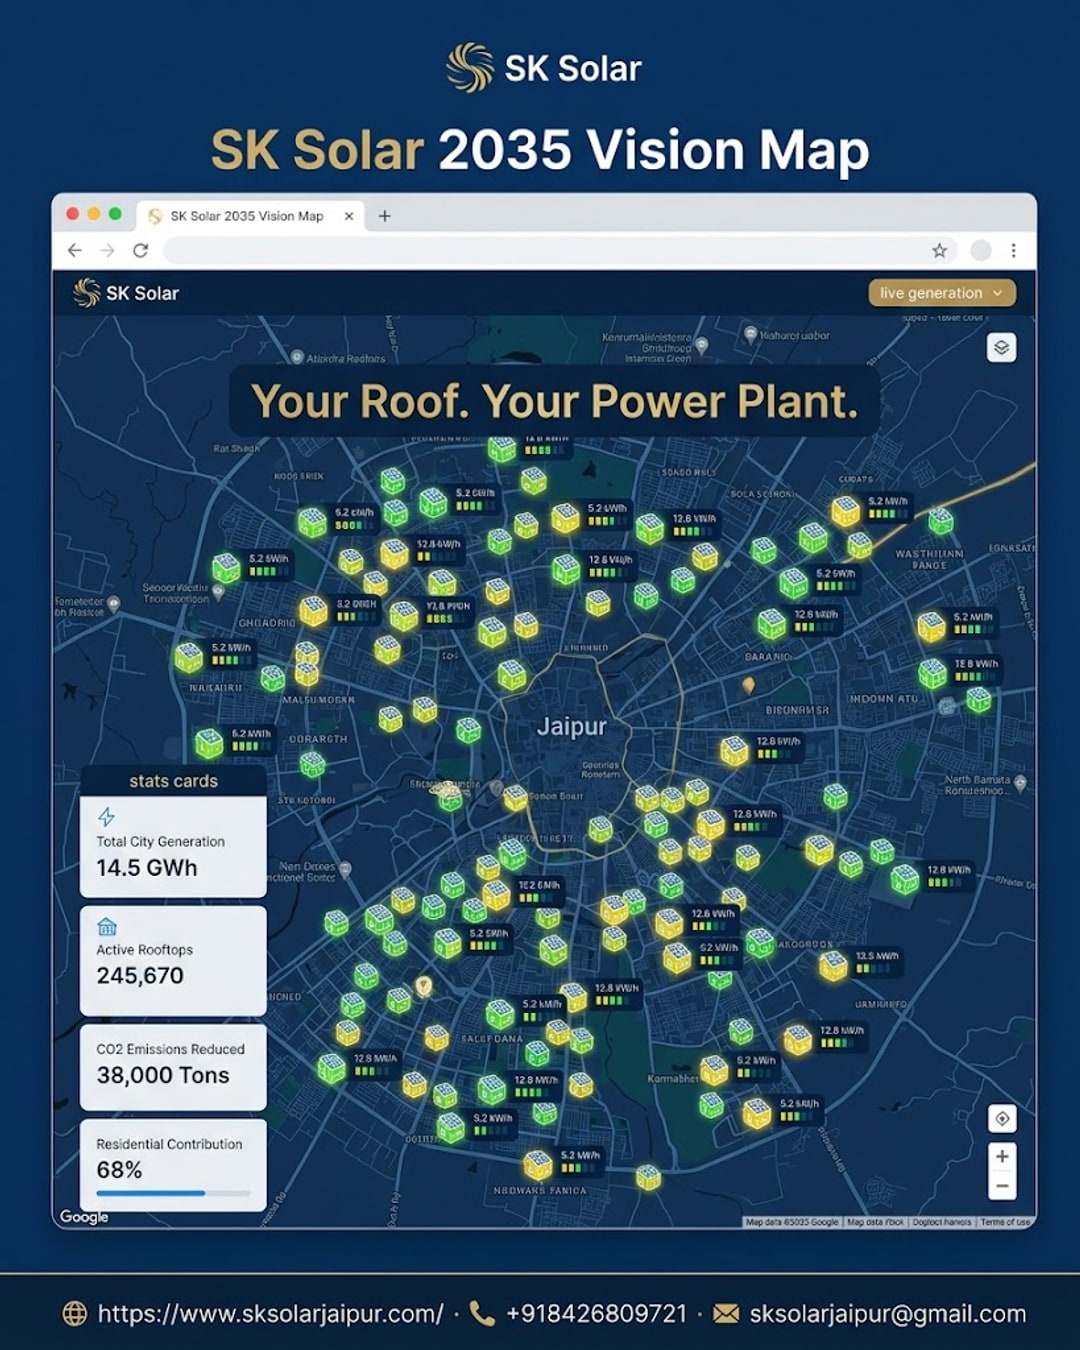This screenshot has width=1080, height=1350.
Task: Click the 38,000 Tons value
Action: pos(163,1076)
